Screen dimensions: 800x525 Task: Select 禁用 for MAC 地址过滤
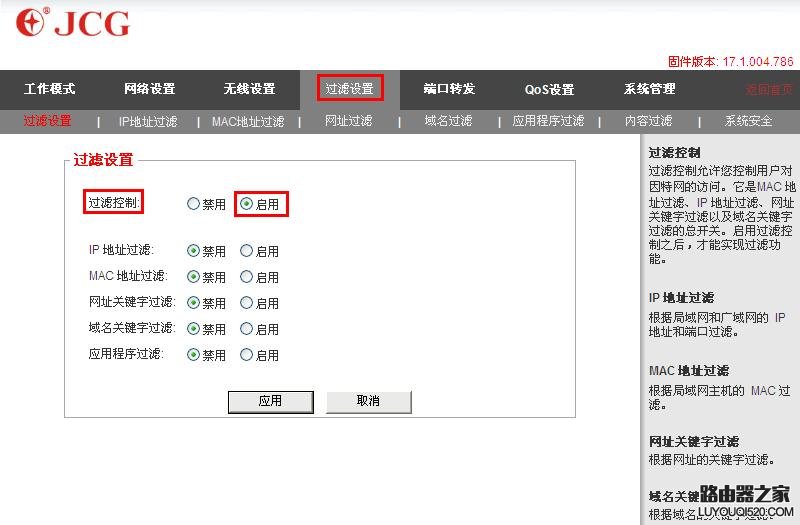(x=193, y=277)
